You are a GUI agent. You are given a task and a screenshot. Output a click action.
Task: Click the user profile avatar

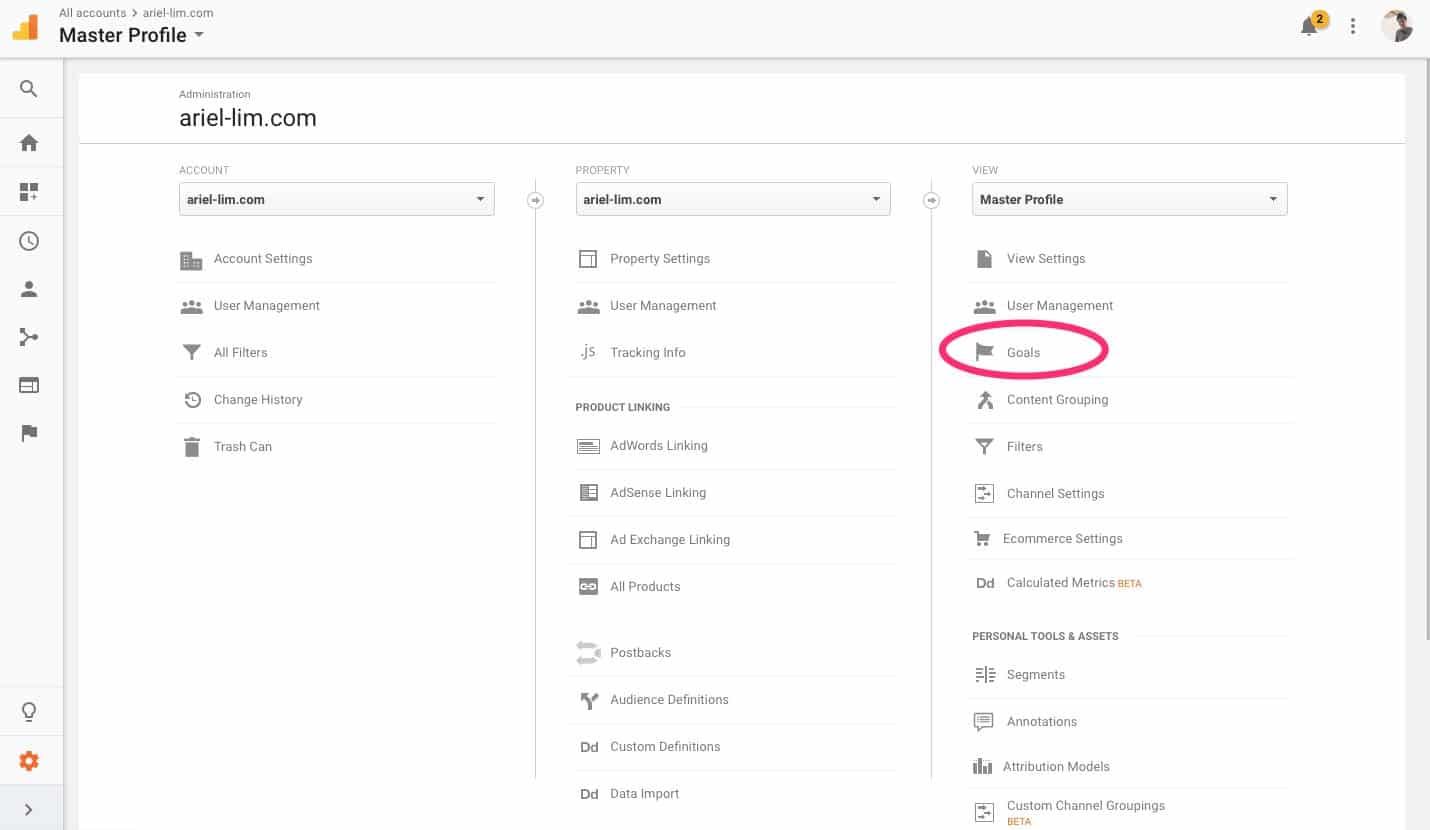coord(1397,26)
